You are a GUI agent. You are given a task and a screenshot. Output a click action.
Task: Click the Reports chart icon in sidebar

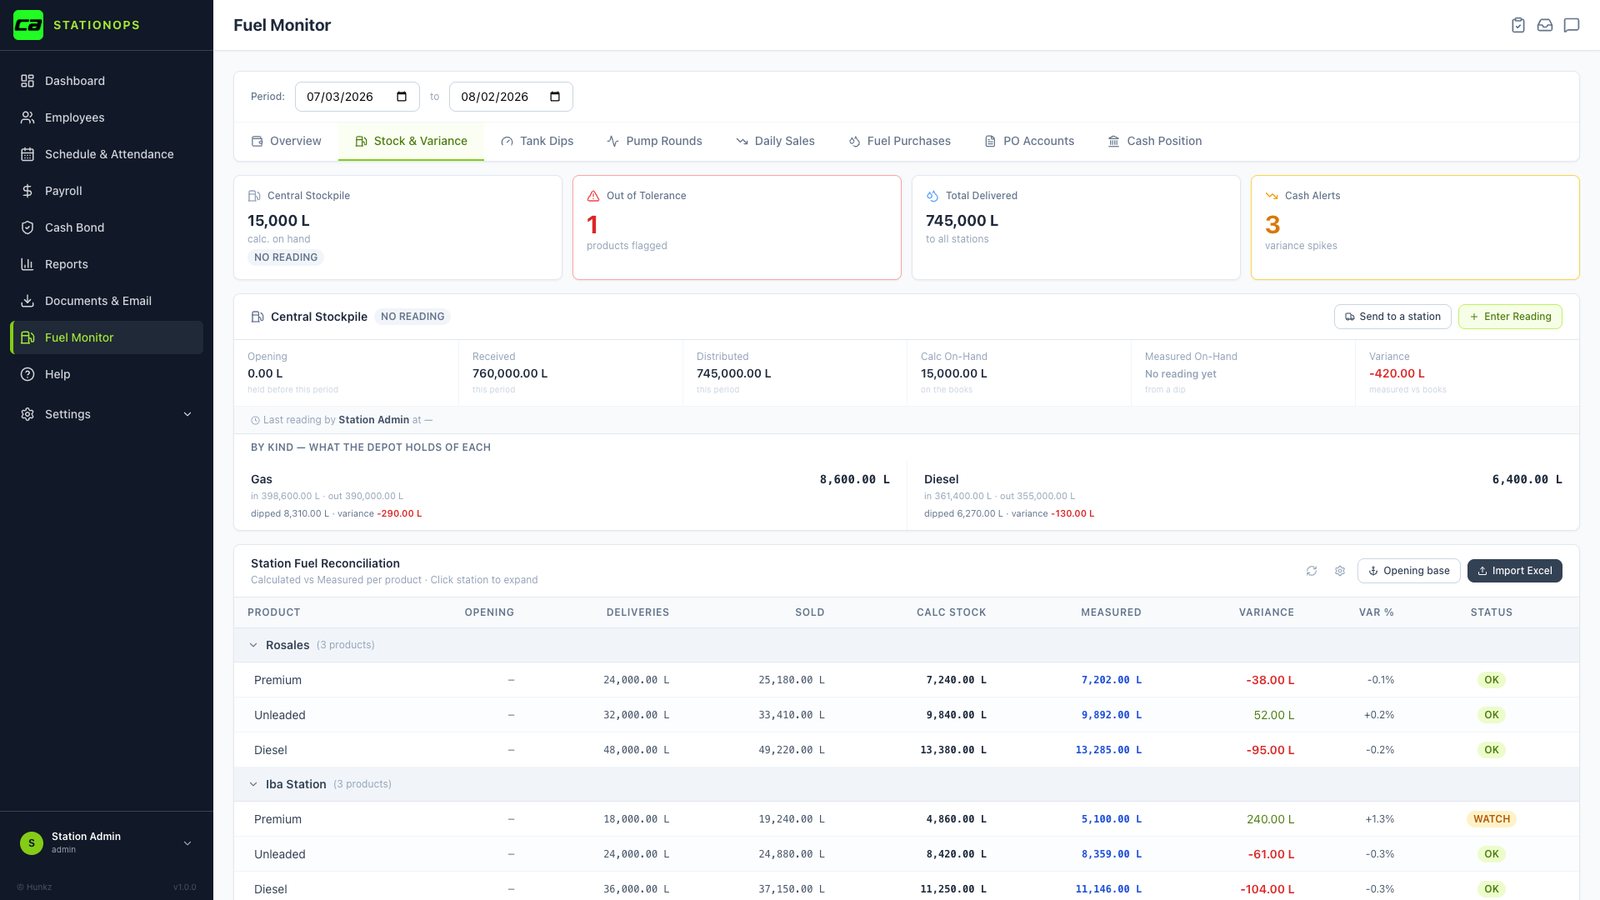28,264
